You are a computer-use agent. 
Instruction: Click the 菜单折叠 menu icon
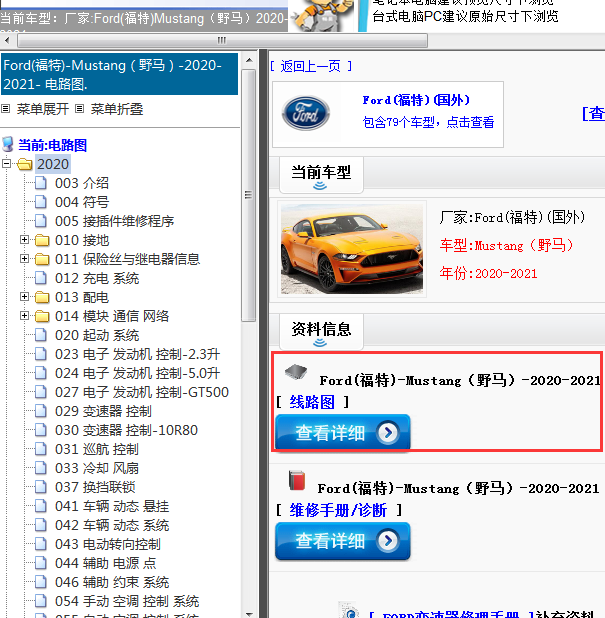point(80,108)
